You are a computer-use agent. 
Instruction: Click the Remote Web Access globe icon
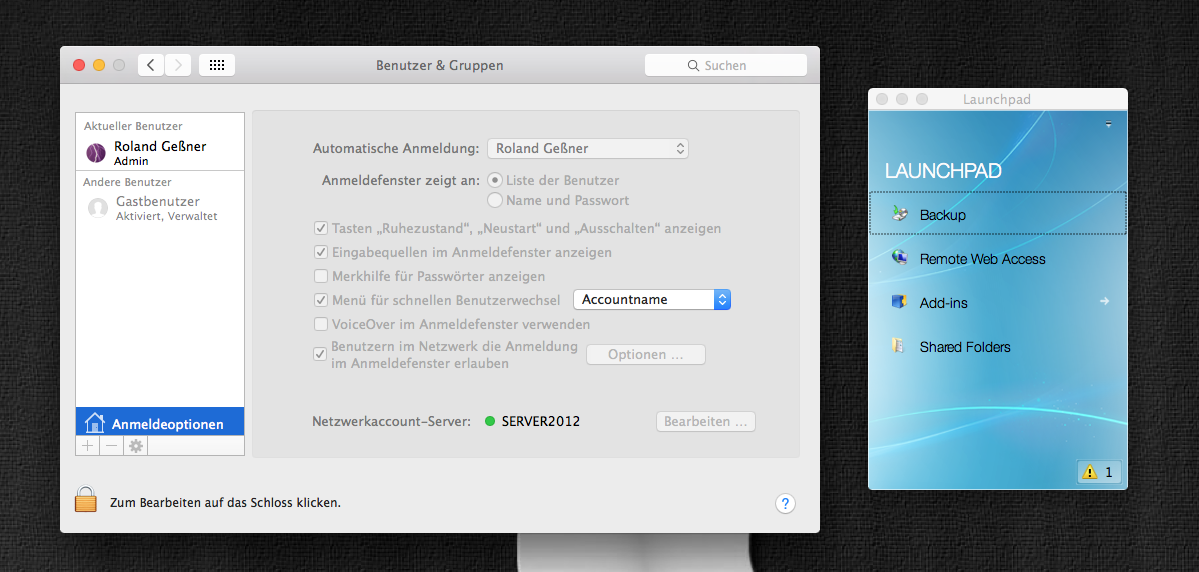coord(900,258)
